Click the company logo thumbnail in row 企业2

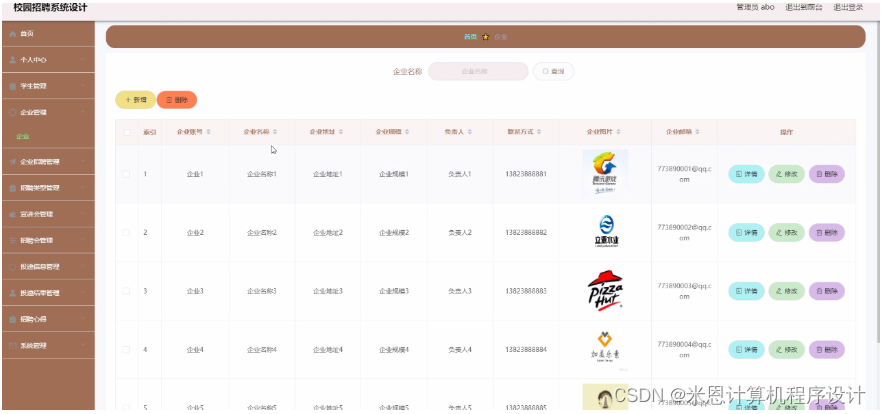(x=606, y=231)
